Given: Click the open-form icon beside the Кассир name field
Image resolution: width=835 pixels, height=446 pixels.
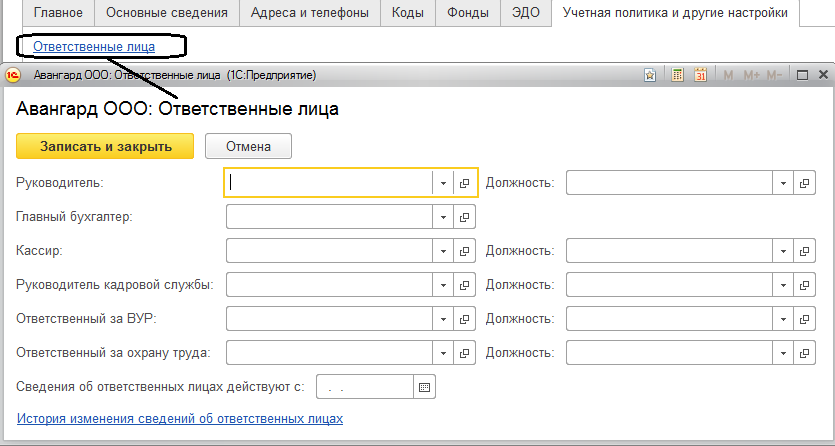Looking at the screenshot, I should coord(464,250).
